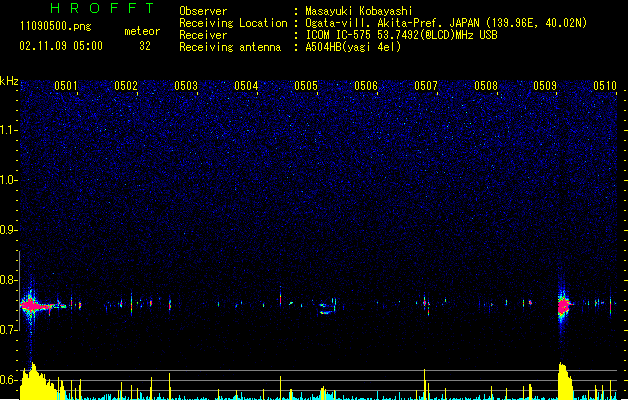This screenshot has height=400, width=629.
Task: Click the 0.7 kHz axis label
Action: [9, 330]
